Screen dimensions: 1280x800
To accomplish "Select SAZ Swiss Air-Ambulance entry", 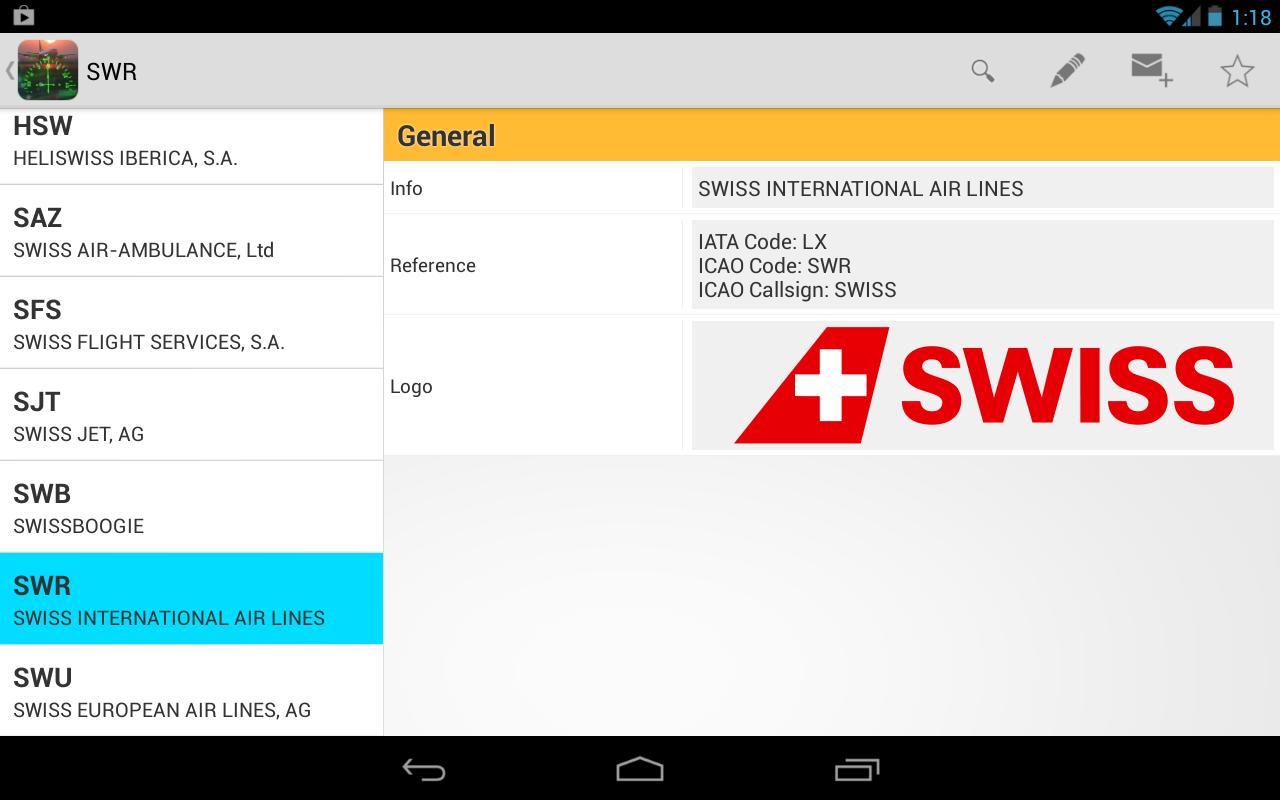I will [191, 231].
